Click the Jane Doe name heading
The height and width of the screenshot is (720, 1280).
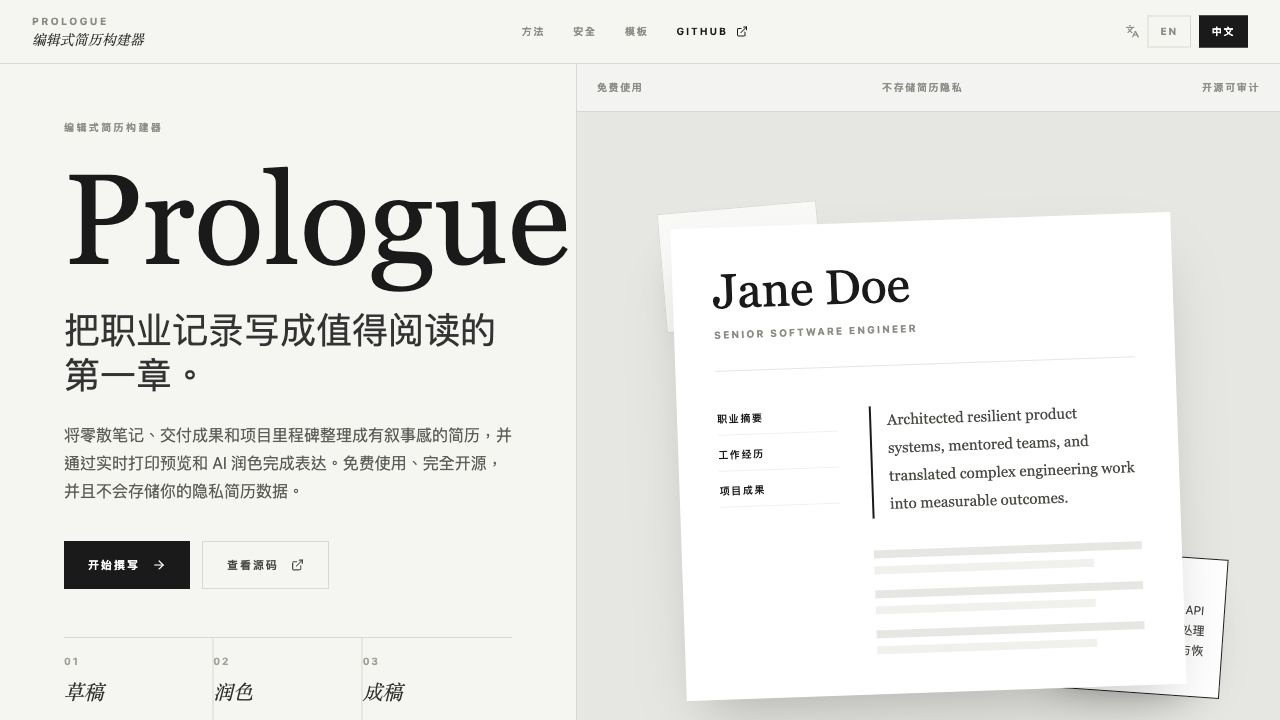tap(811, 288)
